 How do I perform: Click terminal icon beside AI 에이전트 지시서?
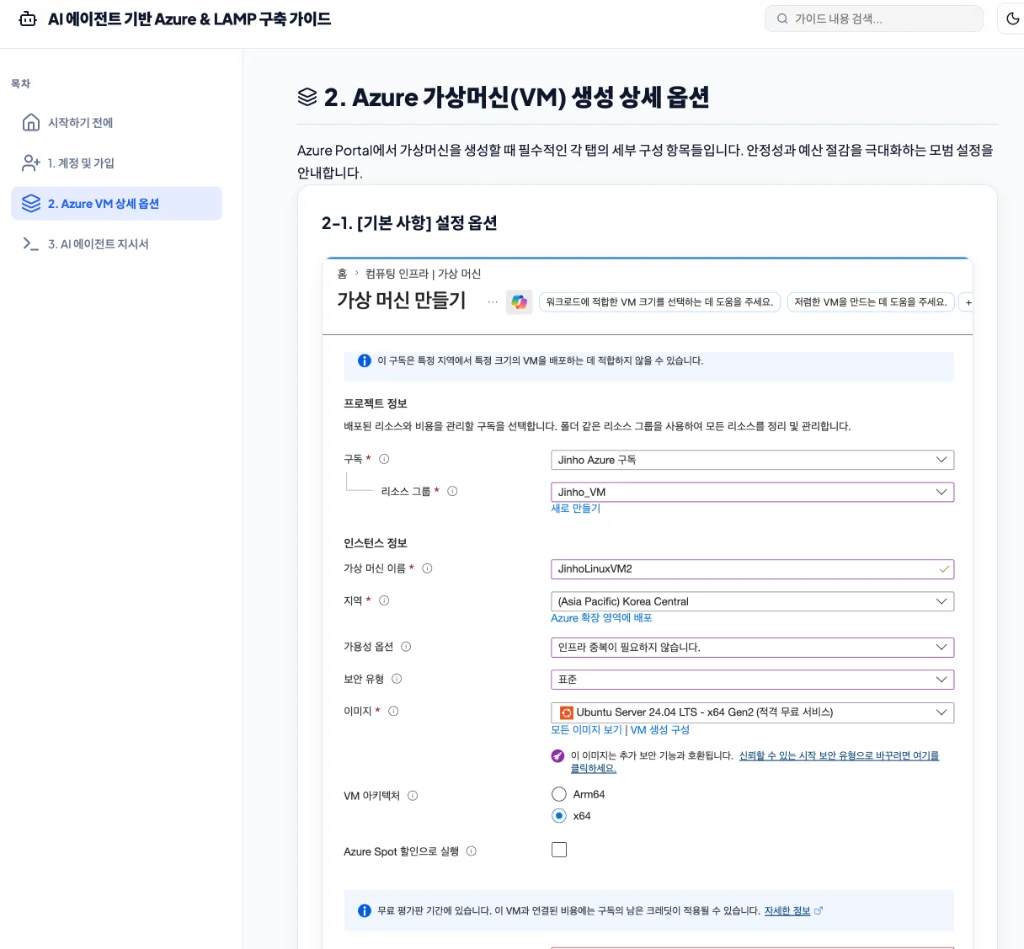(31, 244)
